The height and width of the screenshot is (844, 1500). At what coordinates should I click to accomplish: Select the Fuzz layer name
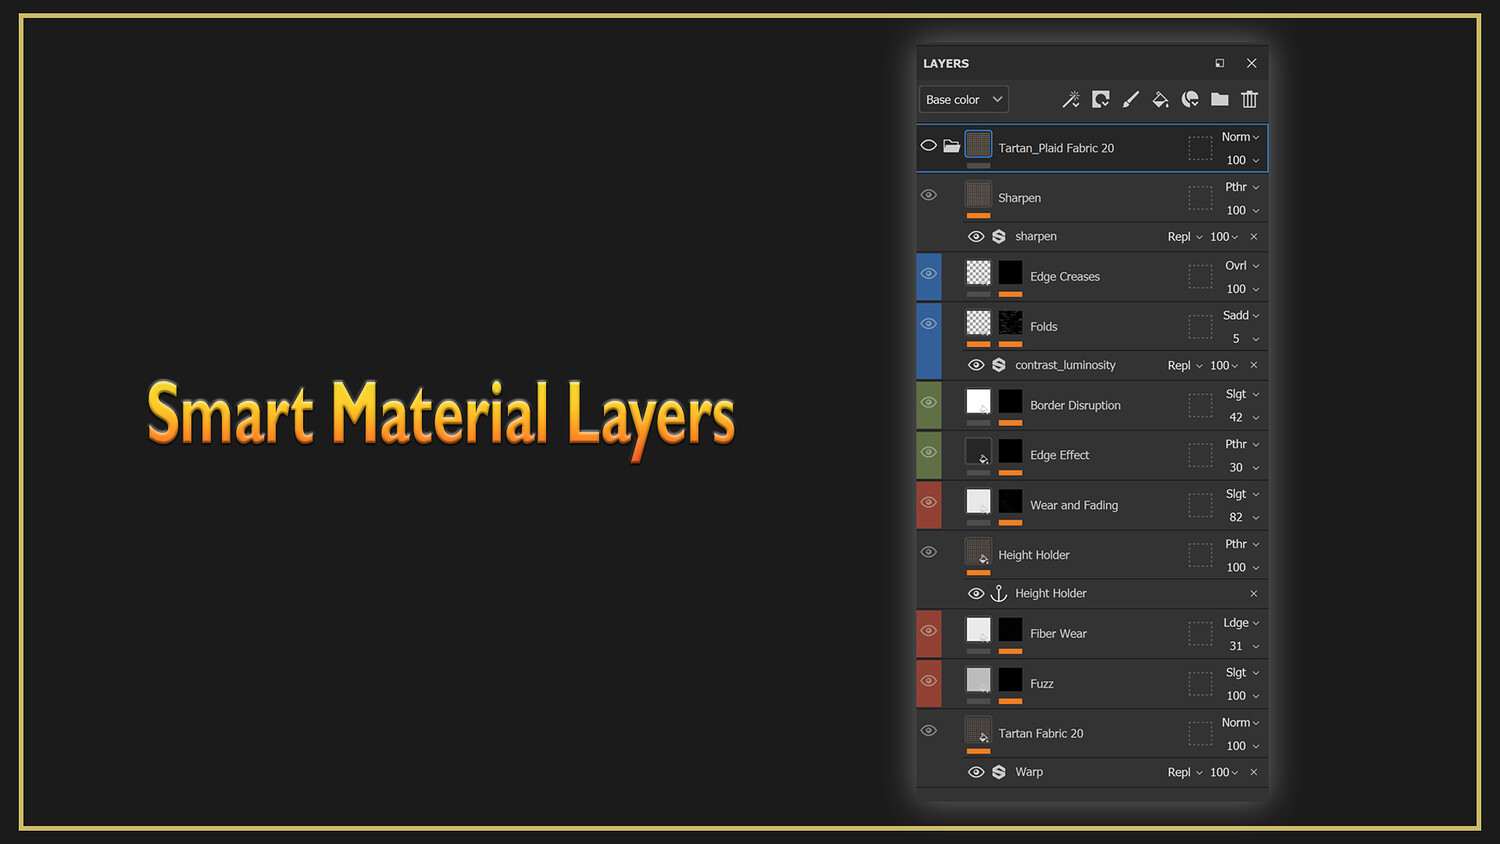point(1042,684)
